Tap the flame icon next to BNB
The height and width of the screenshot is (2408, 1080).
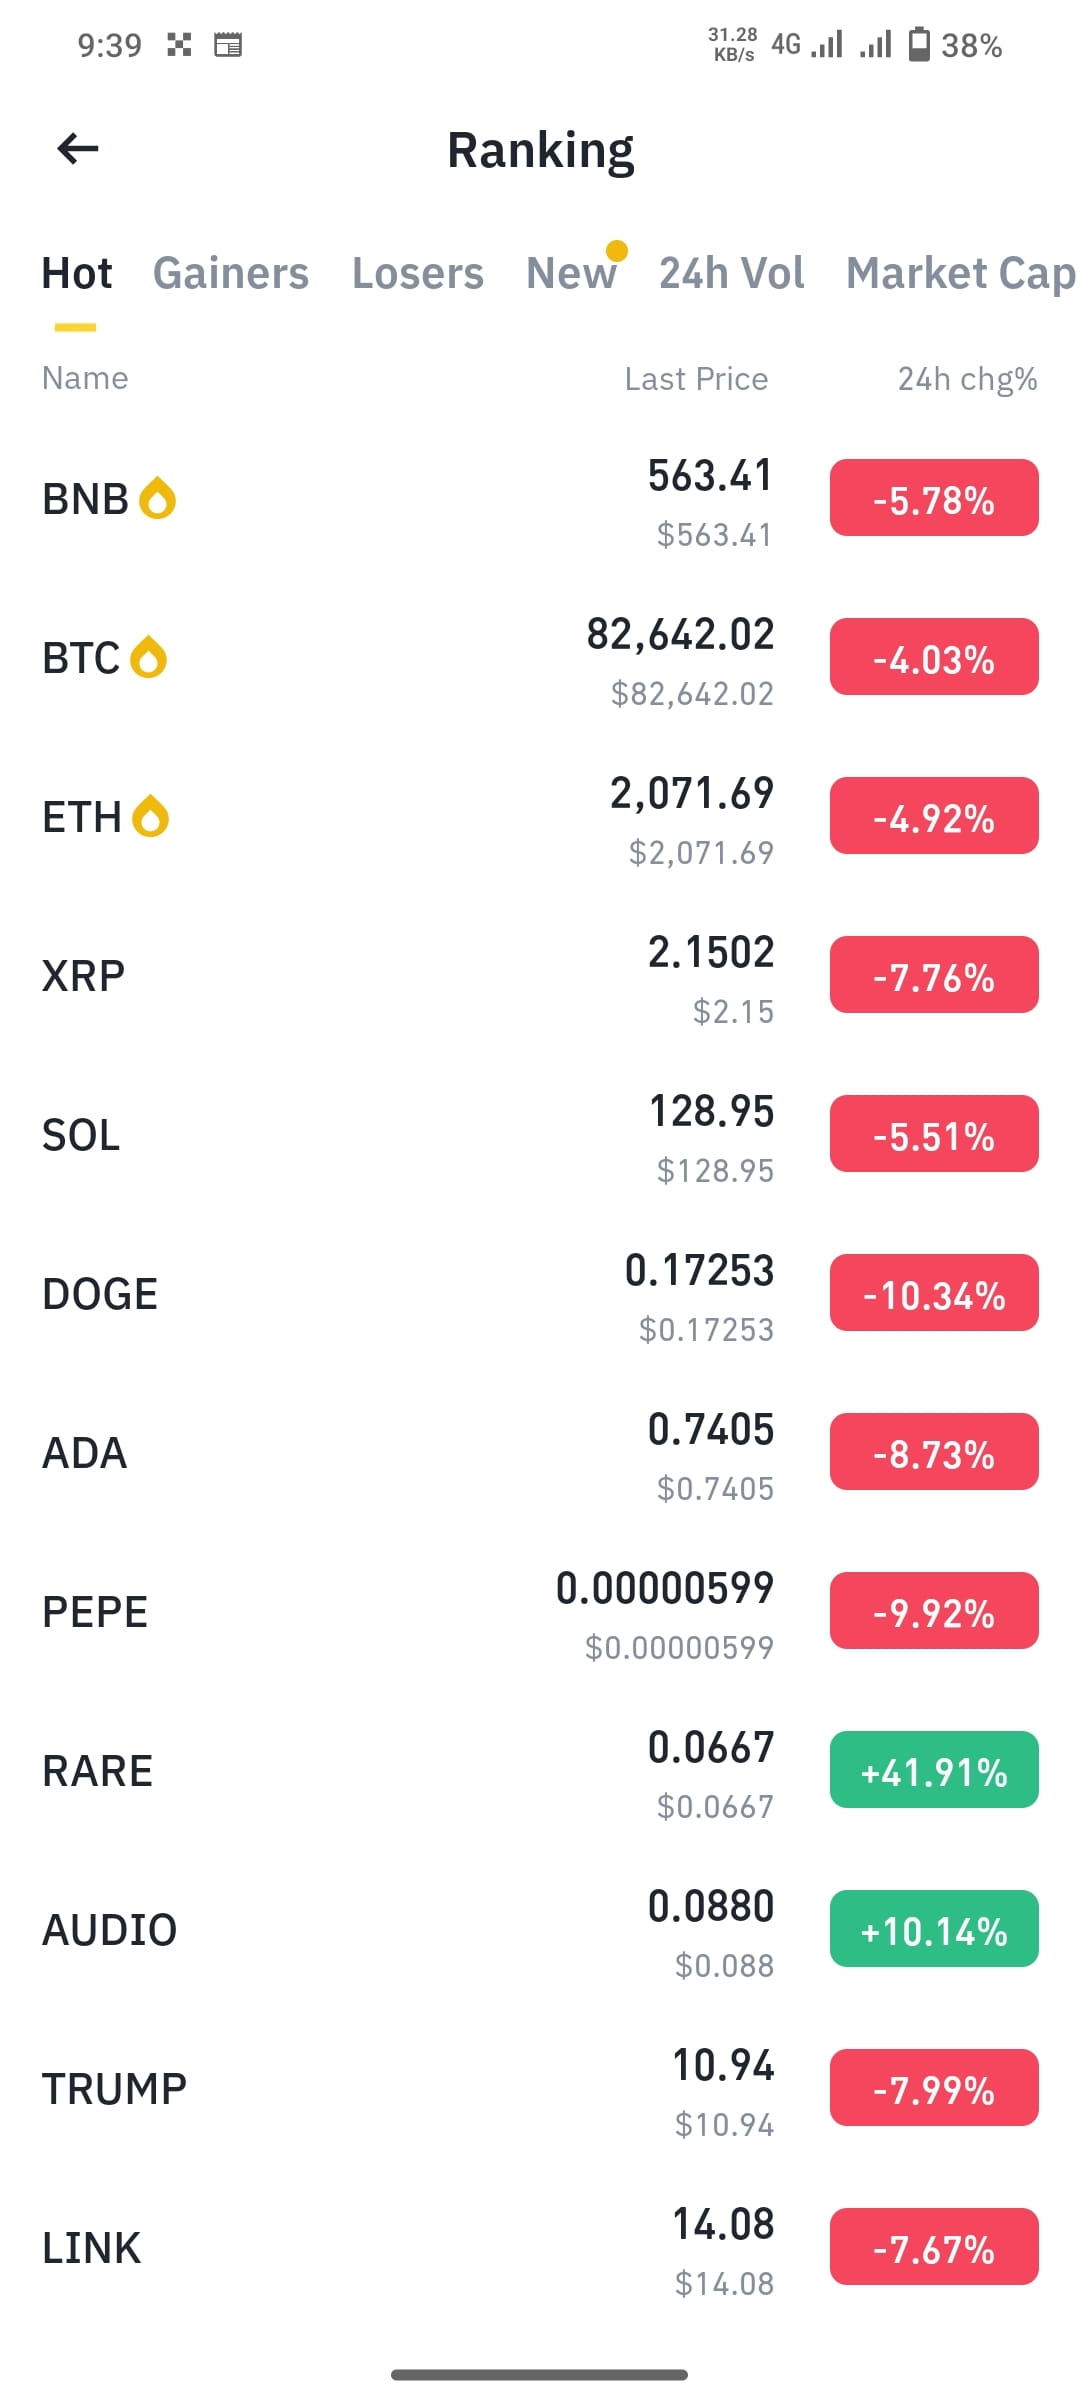(157, 498)
